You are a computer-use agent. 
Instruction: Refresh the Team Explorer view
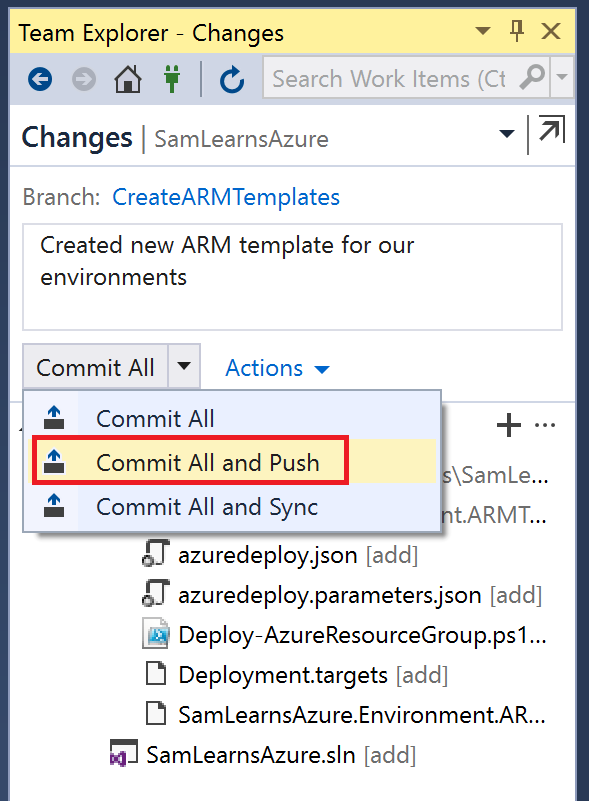click(232, 78)
